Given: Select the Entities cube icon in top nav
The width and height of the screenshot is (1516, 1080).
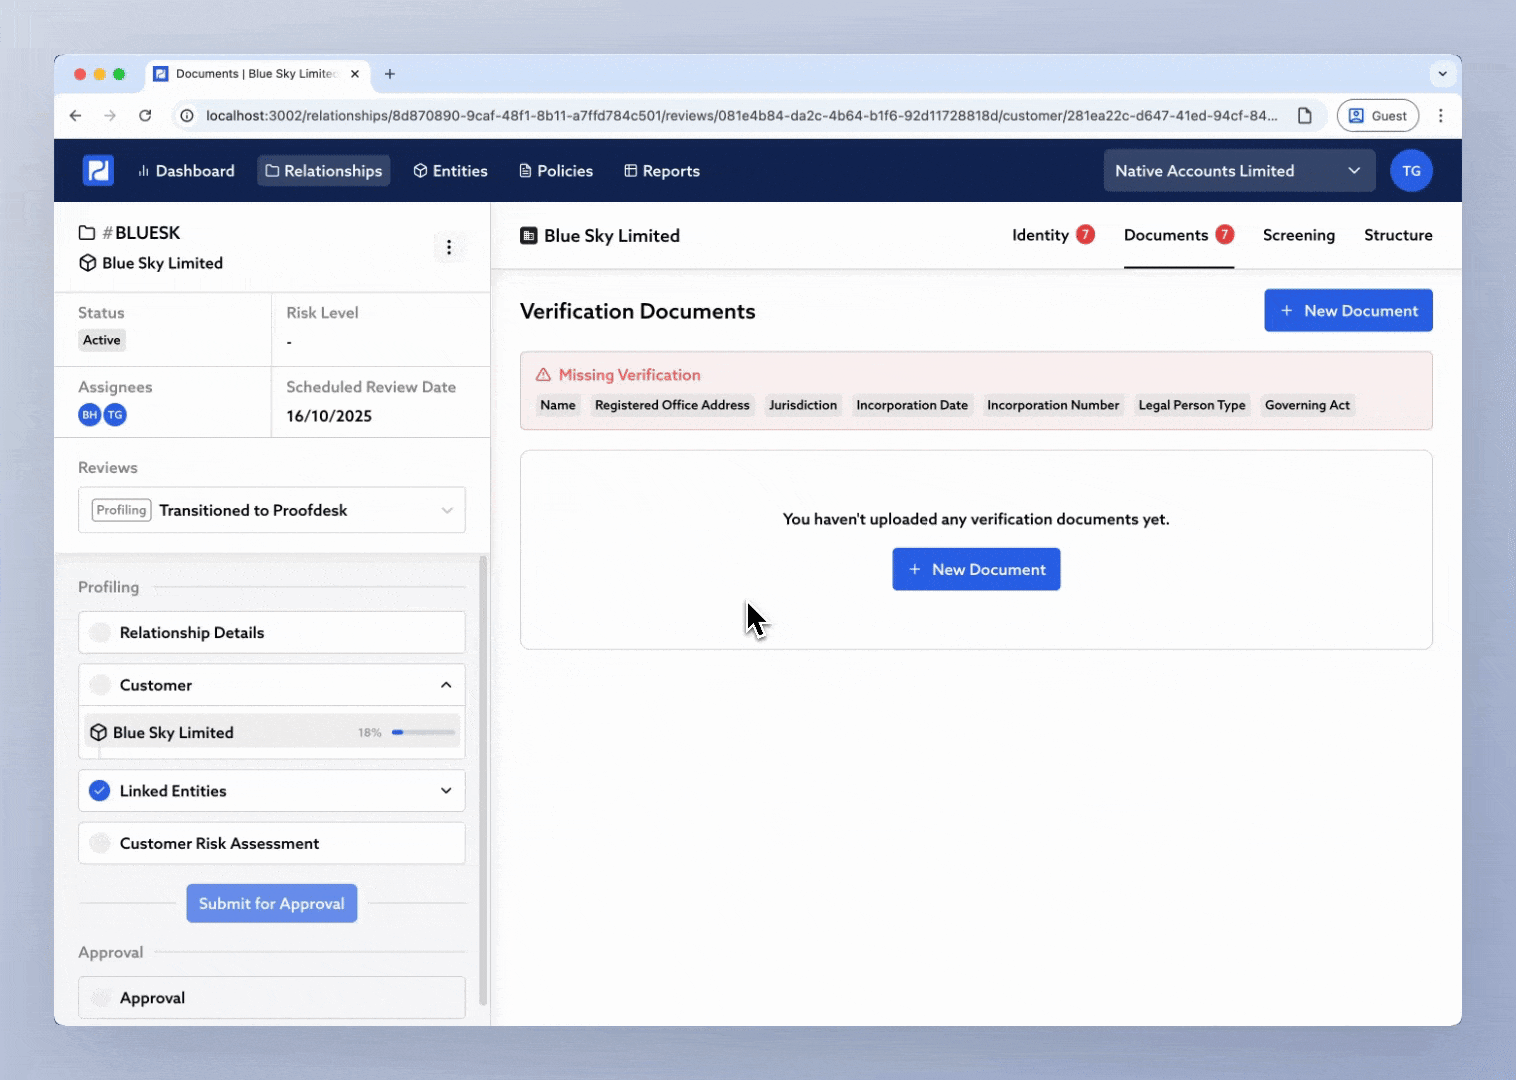Looking at the screenshot, I should (420, 170).
